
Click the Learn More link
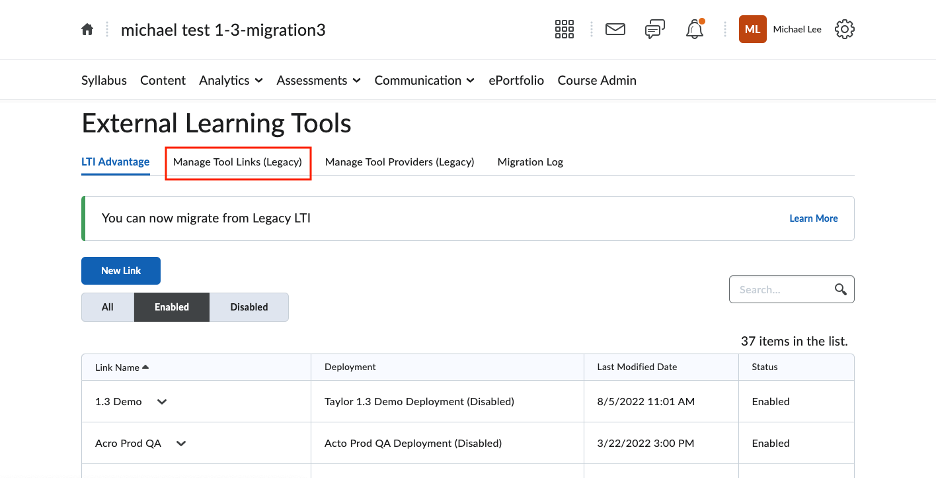814,218
